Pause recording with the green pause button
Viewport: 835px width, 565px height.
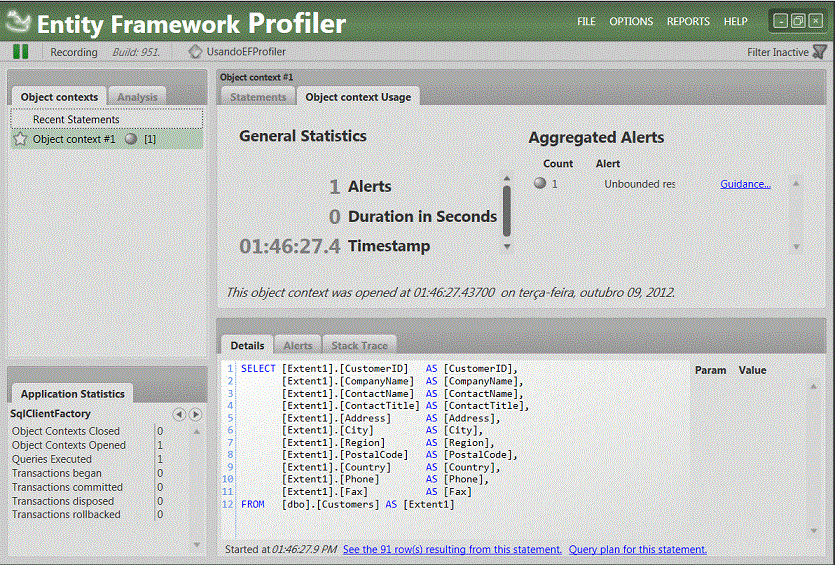point(21,52)
